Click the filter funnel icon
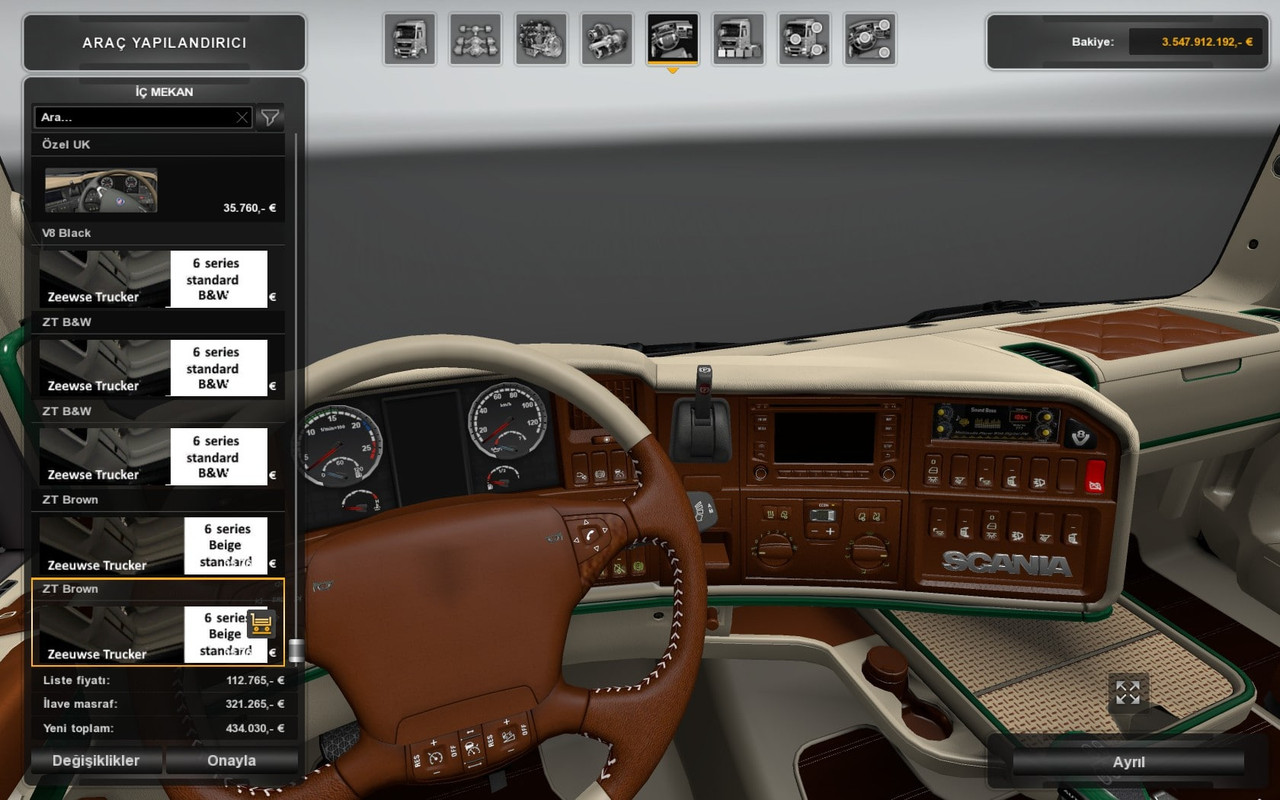Viewport: 1280px width, 800px height. pos(270,117)
